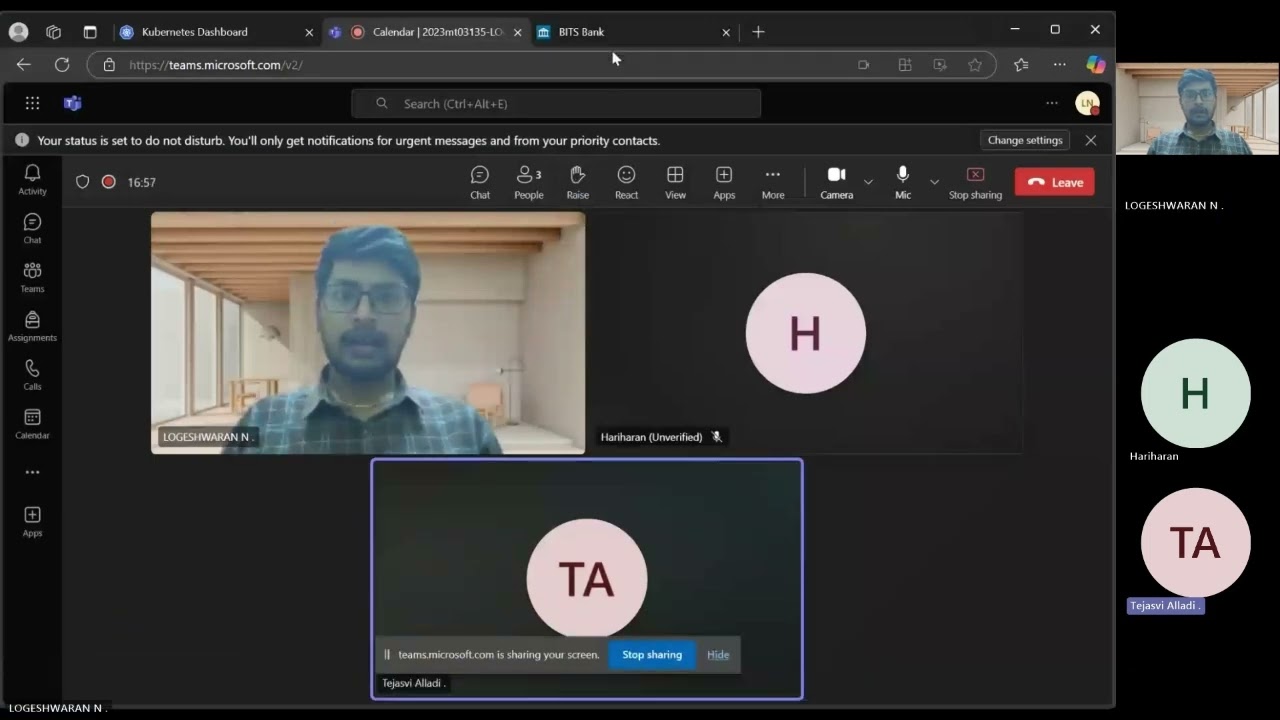Open browser profile icon
Viewport: 1280px width, 720px height.
coord(18,32)
